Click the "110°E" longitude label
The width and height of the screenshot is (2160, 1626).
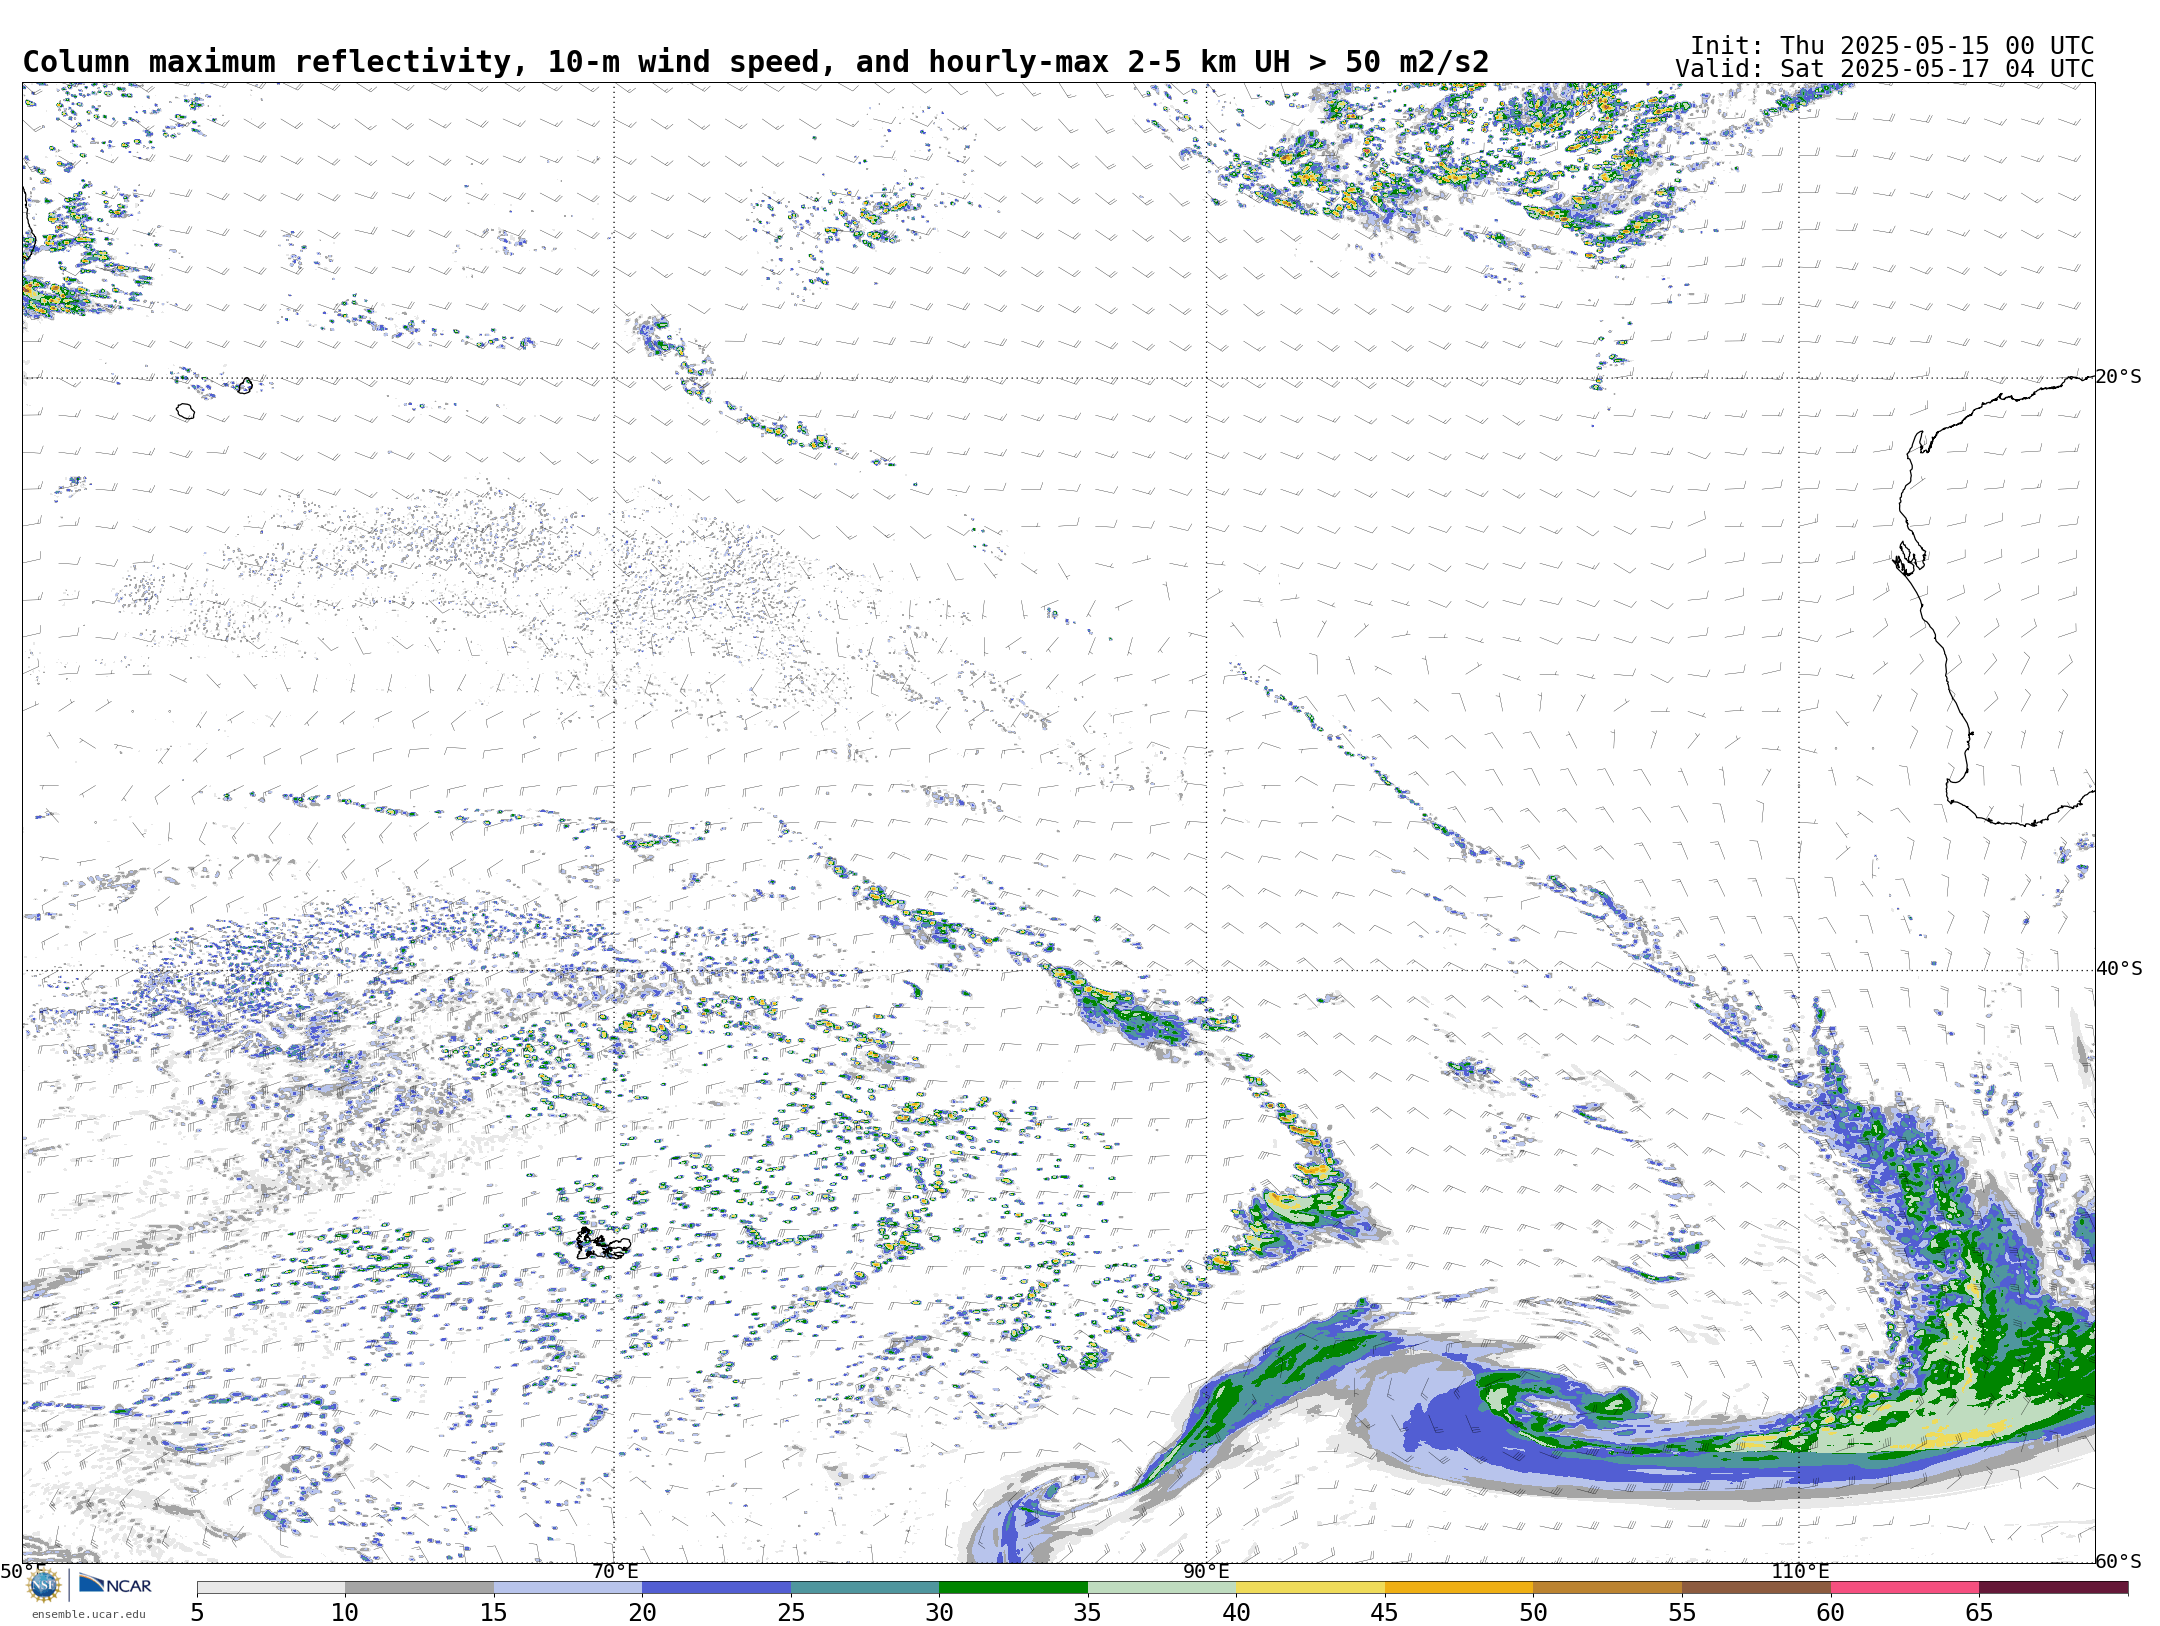click(1799, 1572)
